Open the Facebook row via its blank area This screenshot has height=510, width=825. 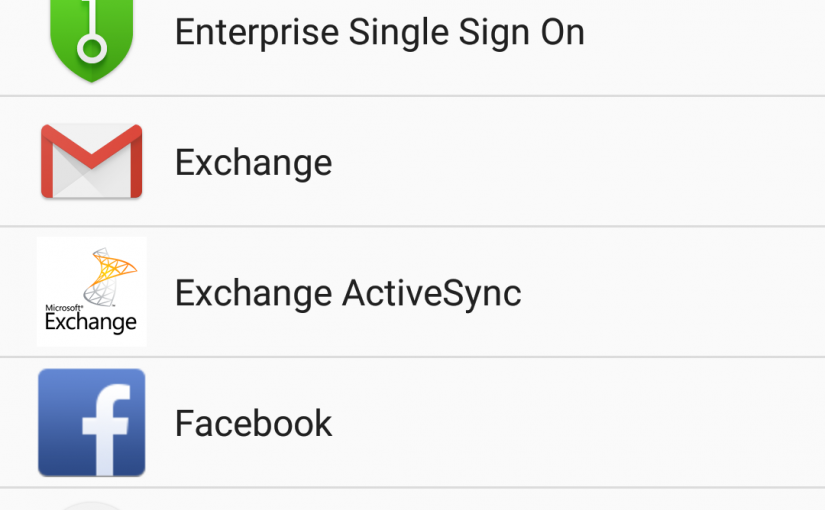click(x=579, y=423)
